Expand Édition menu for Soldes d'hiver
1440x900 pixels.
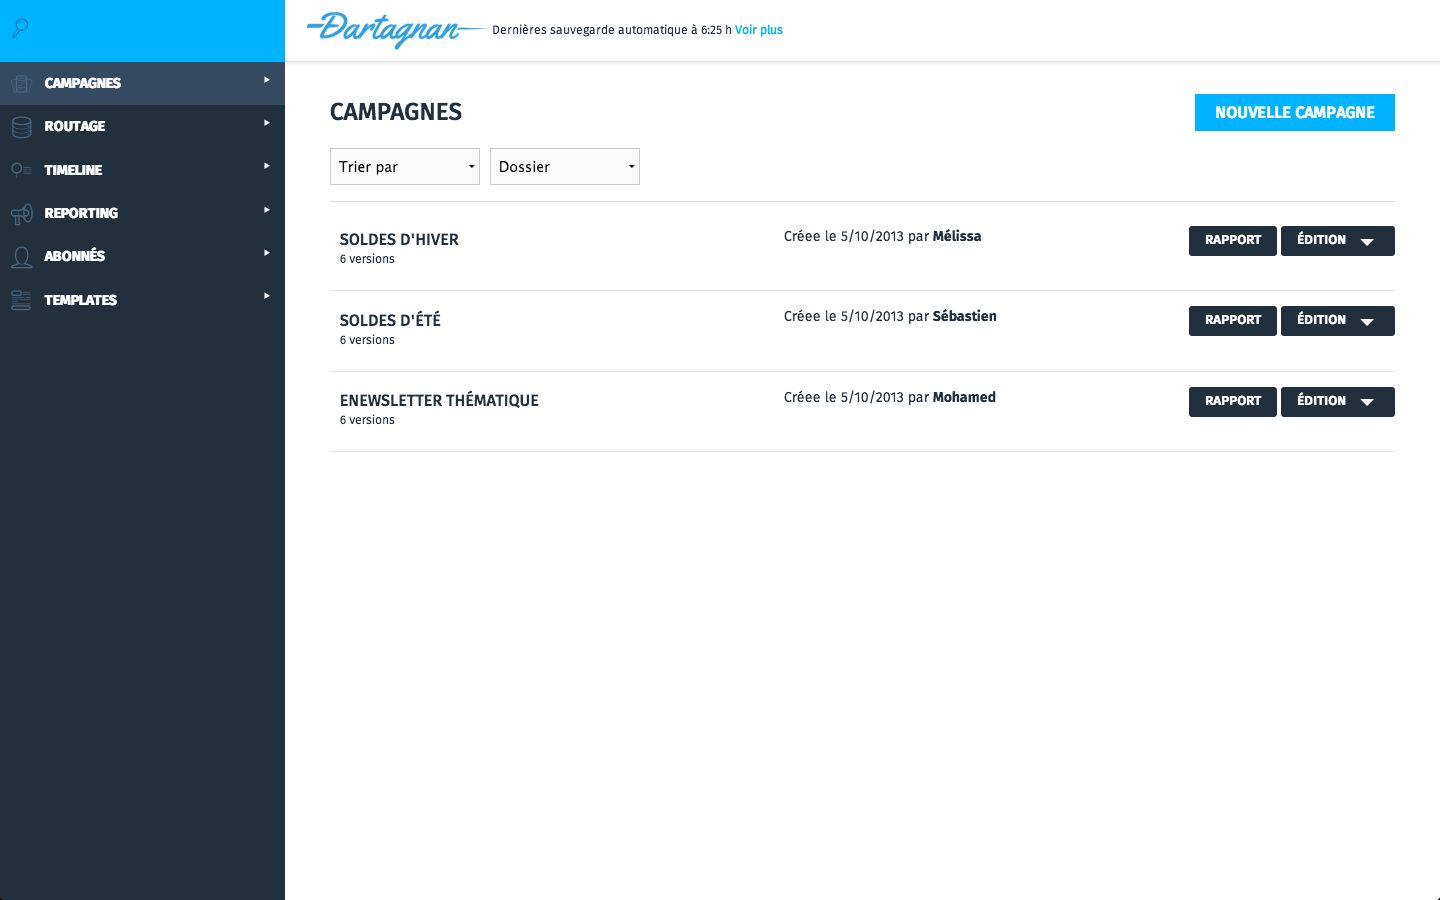tap(1367, 241)
